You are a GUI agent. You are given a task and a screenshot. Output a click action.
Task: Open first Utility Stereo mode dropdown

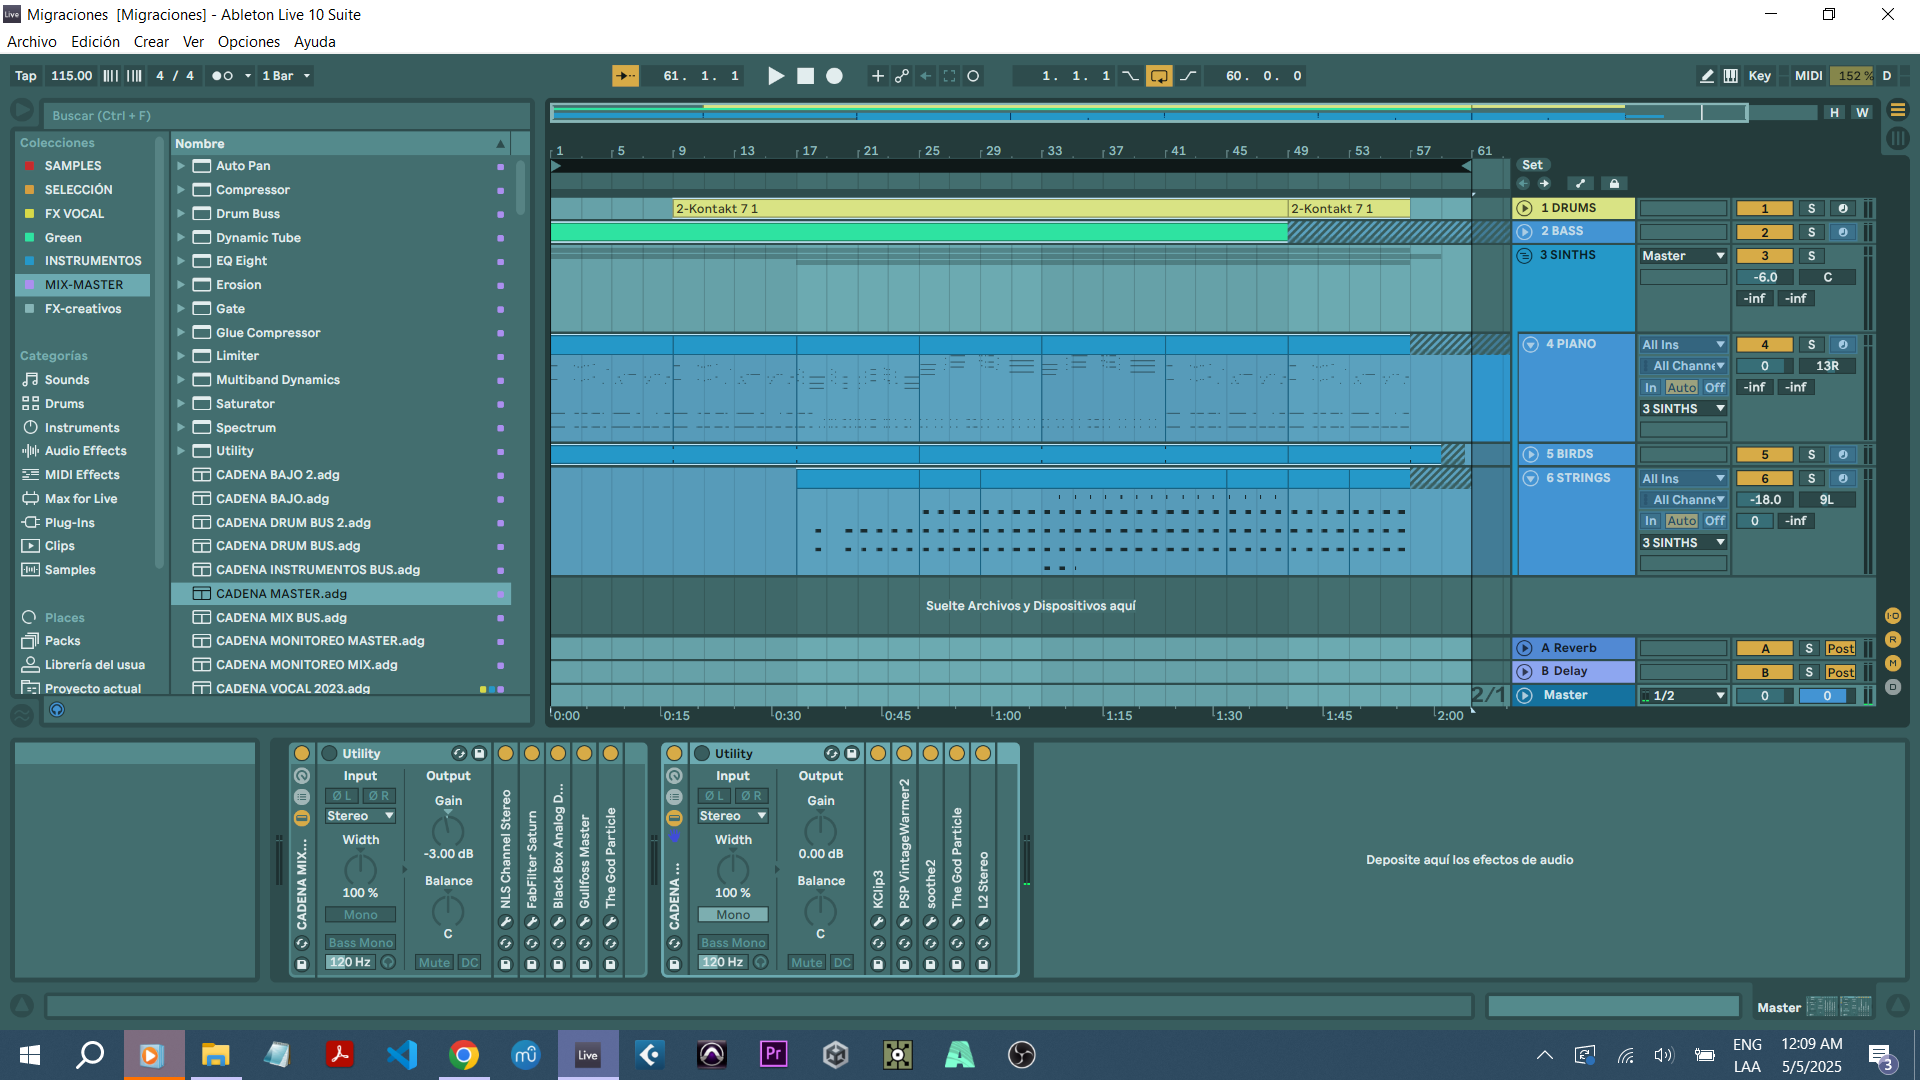[360, 816]
